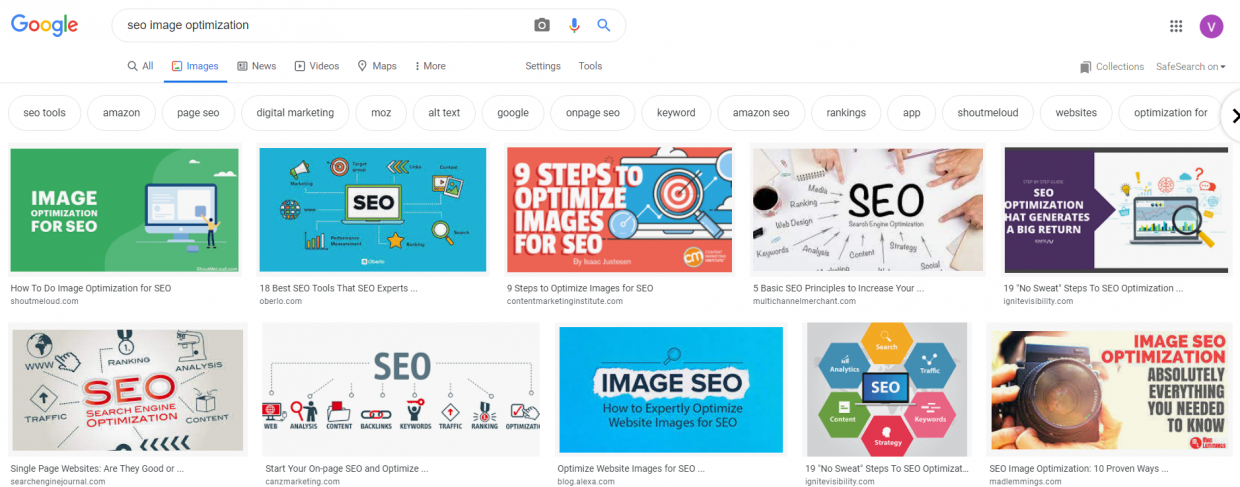Expand the More menu
The width and height of the screenshot is (1240, 487).
(430, 66)
